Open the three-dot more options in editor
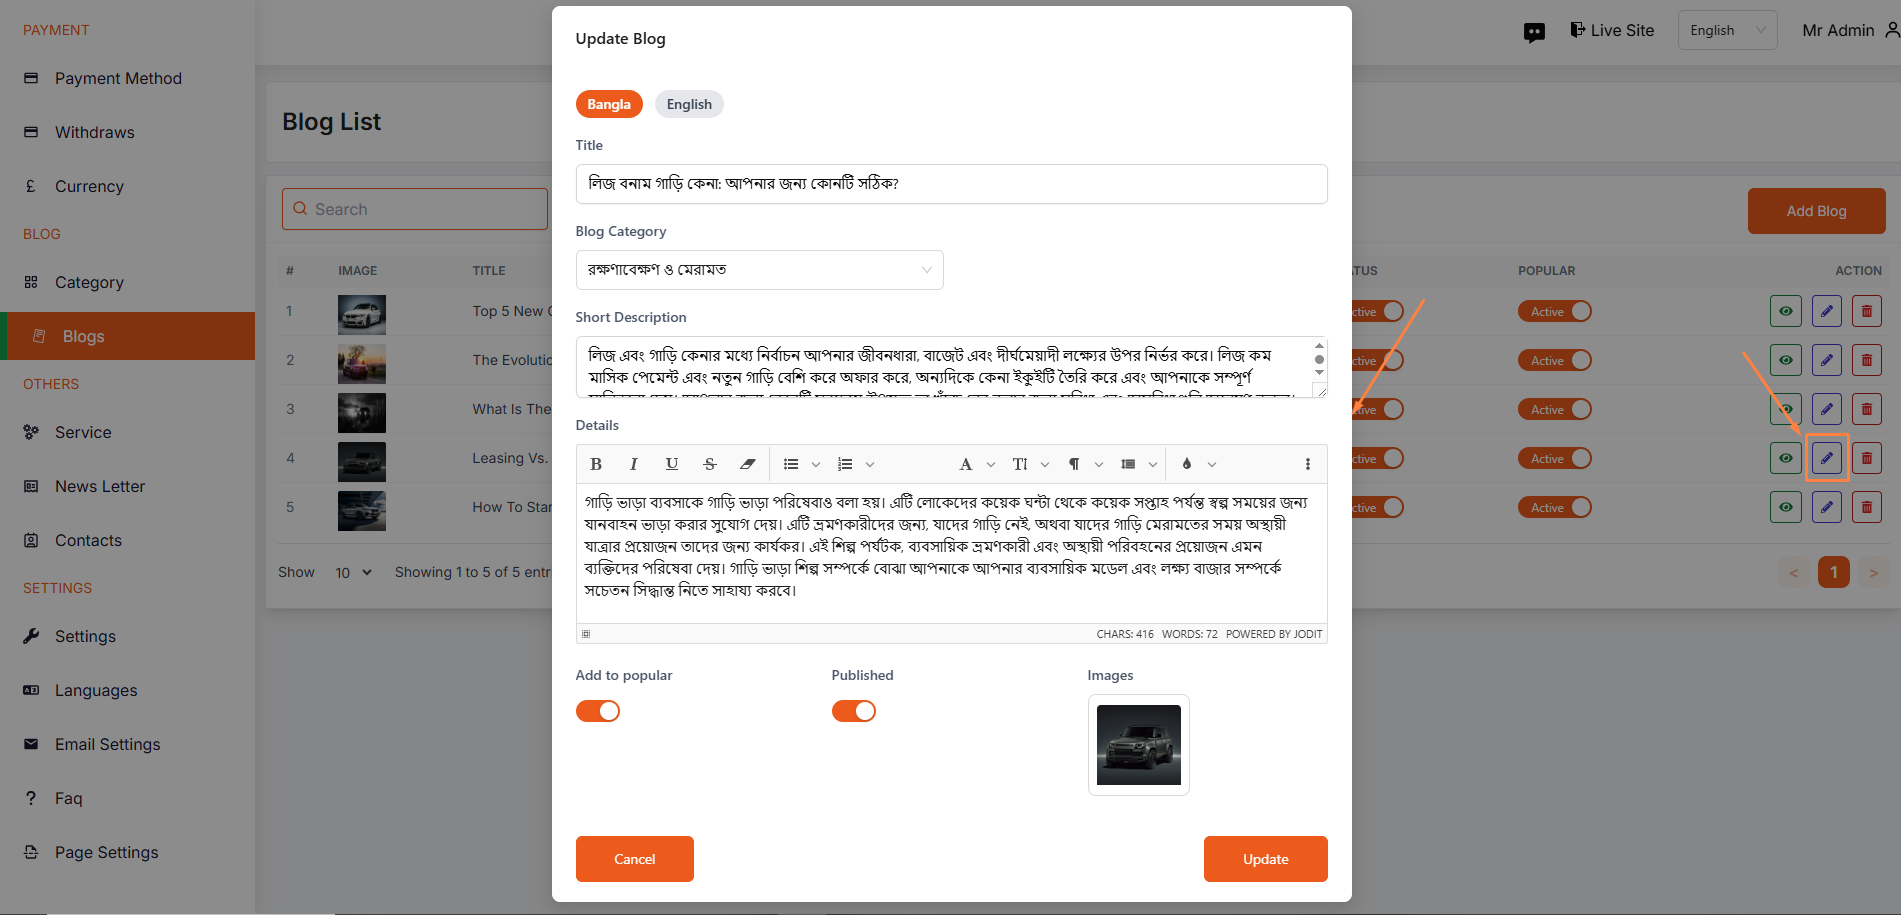 point(1307,464)
